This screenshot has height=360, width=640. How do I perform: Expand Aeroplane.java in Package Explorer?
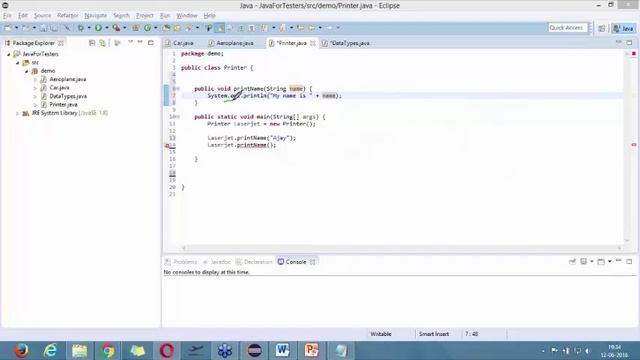coord(35,80)
